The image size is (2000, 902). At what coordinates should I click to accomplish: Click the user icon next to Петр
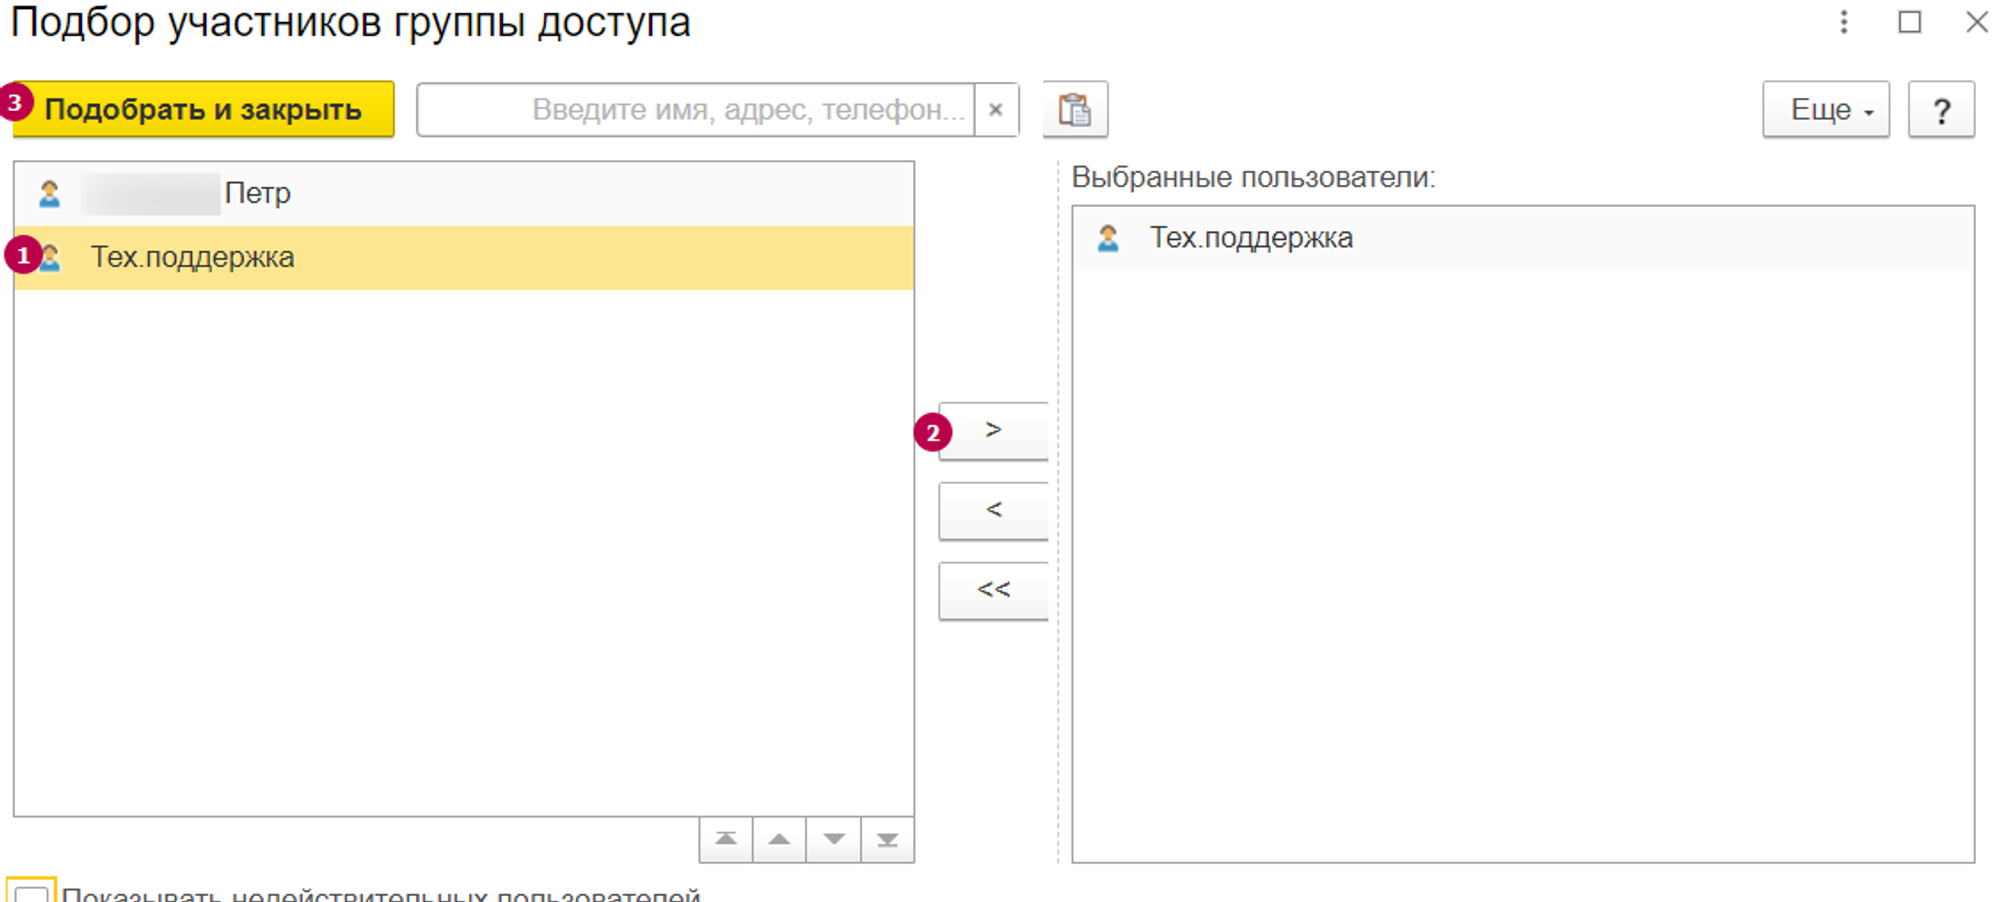49,193
